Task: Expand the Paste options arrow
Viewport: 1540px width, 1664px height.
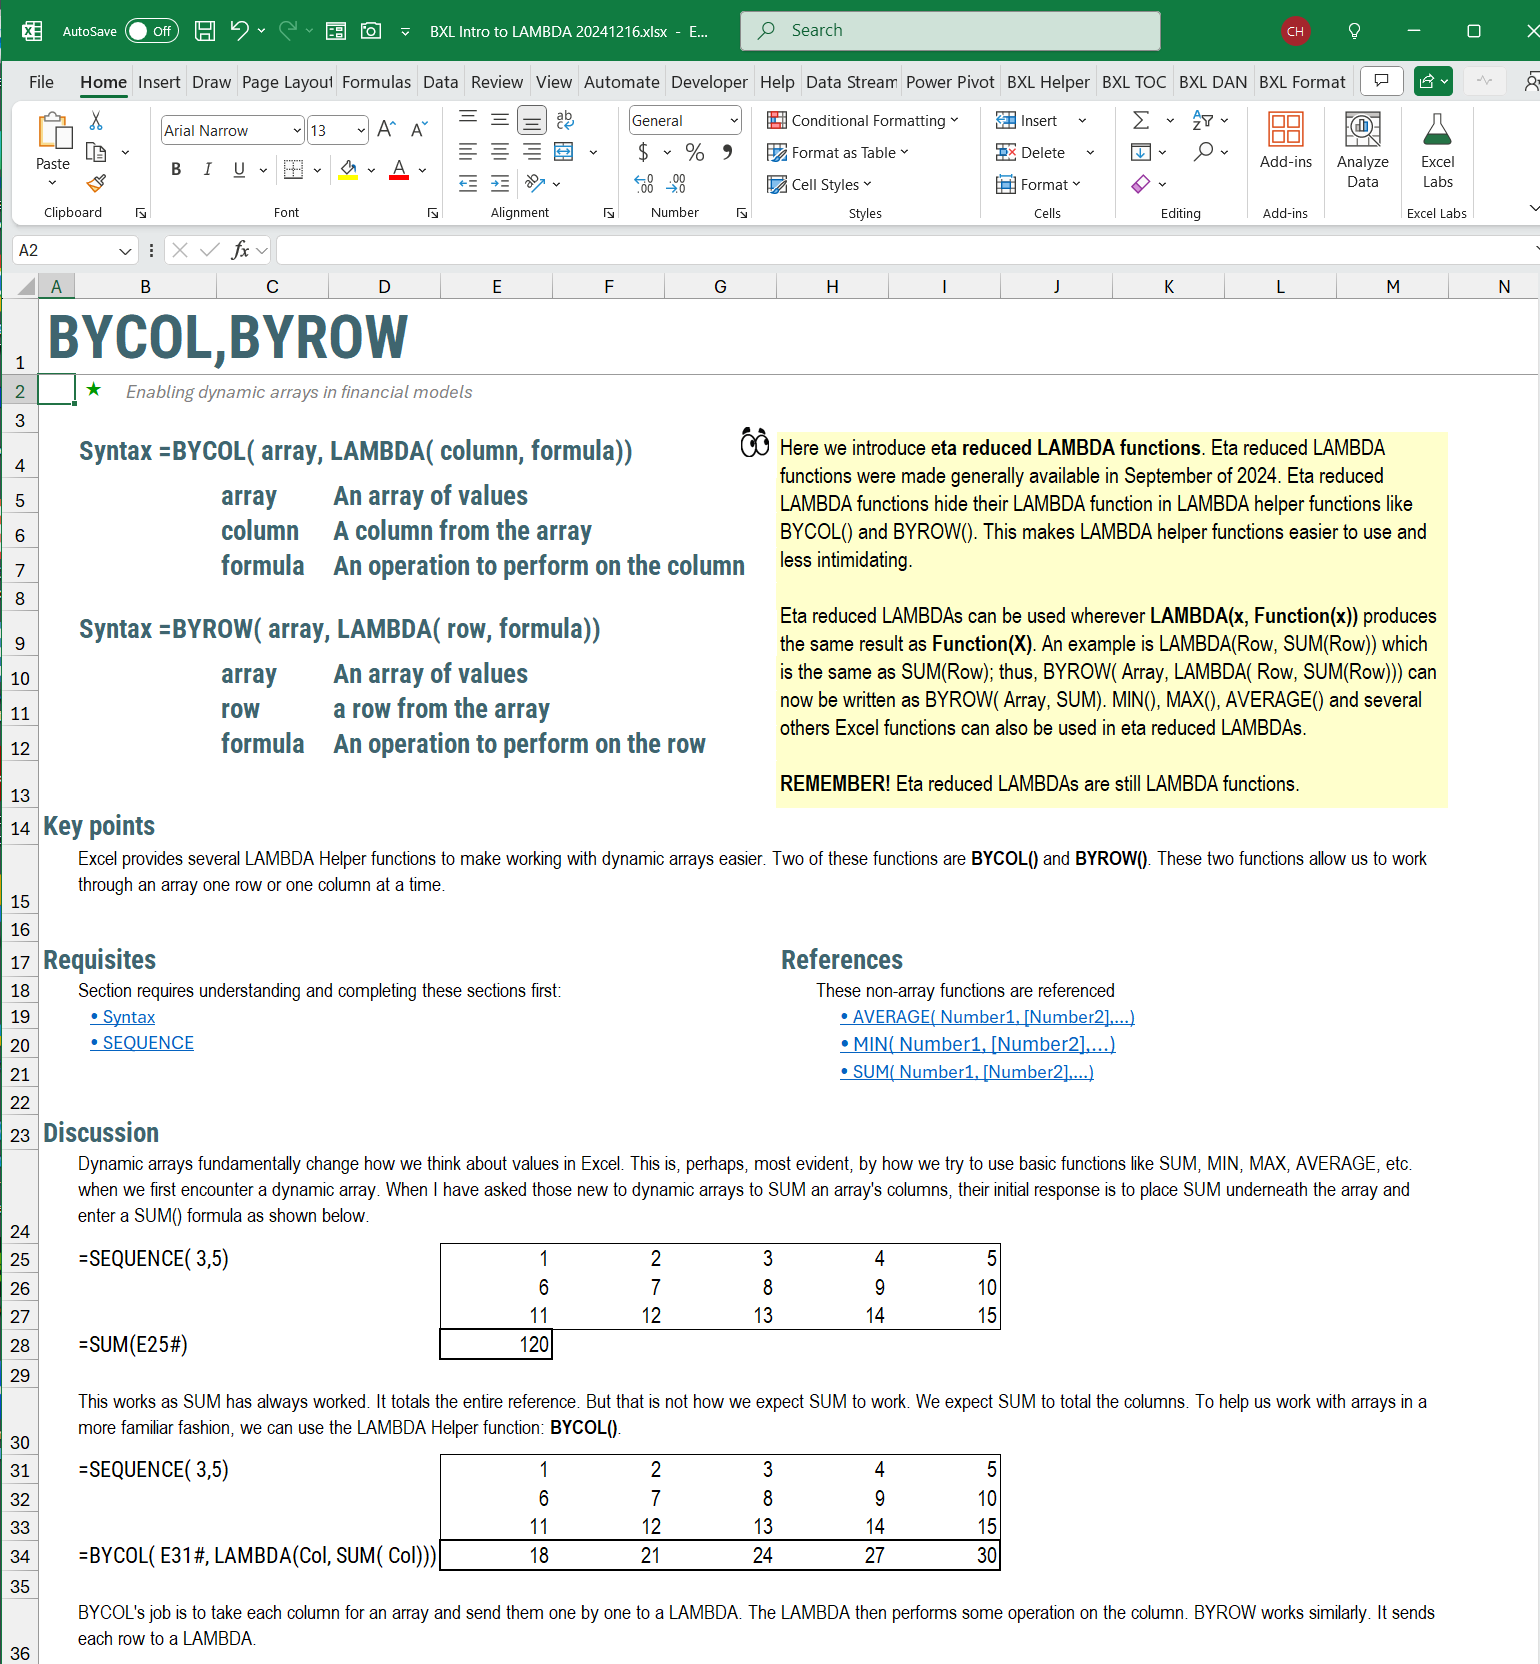Action: click(53, 183)
